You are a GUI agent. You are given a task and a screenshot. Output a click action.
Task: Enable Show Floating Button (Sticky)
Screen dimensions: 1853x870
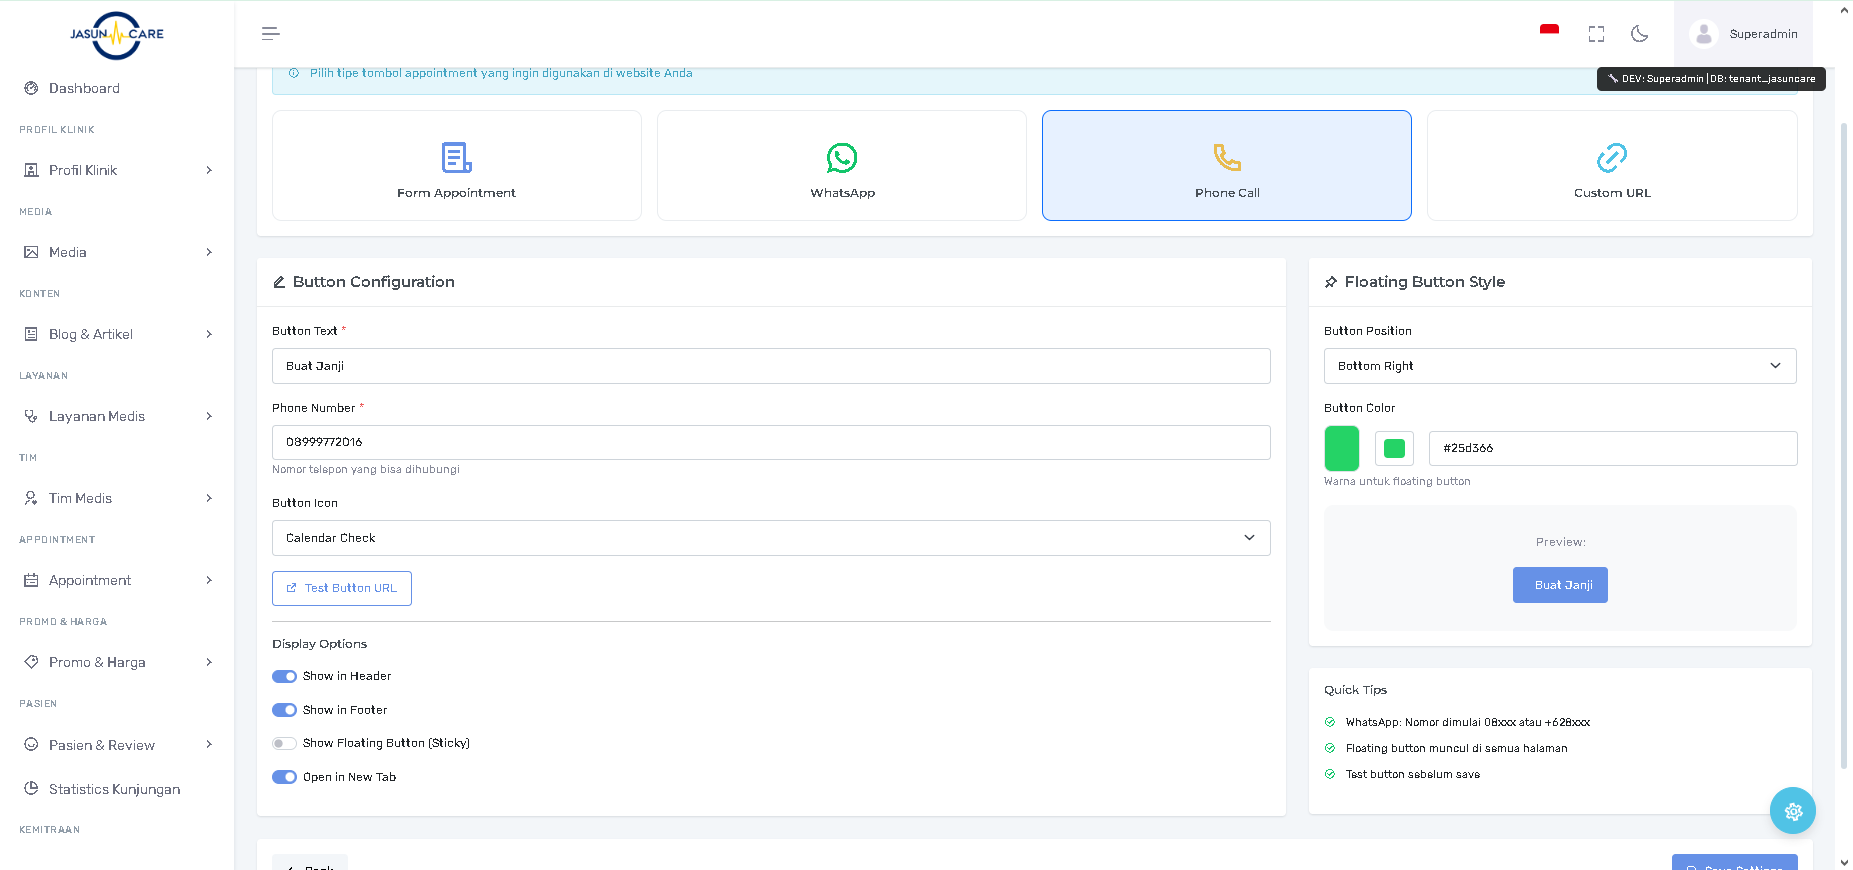tap(285, 743)
